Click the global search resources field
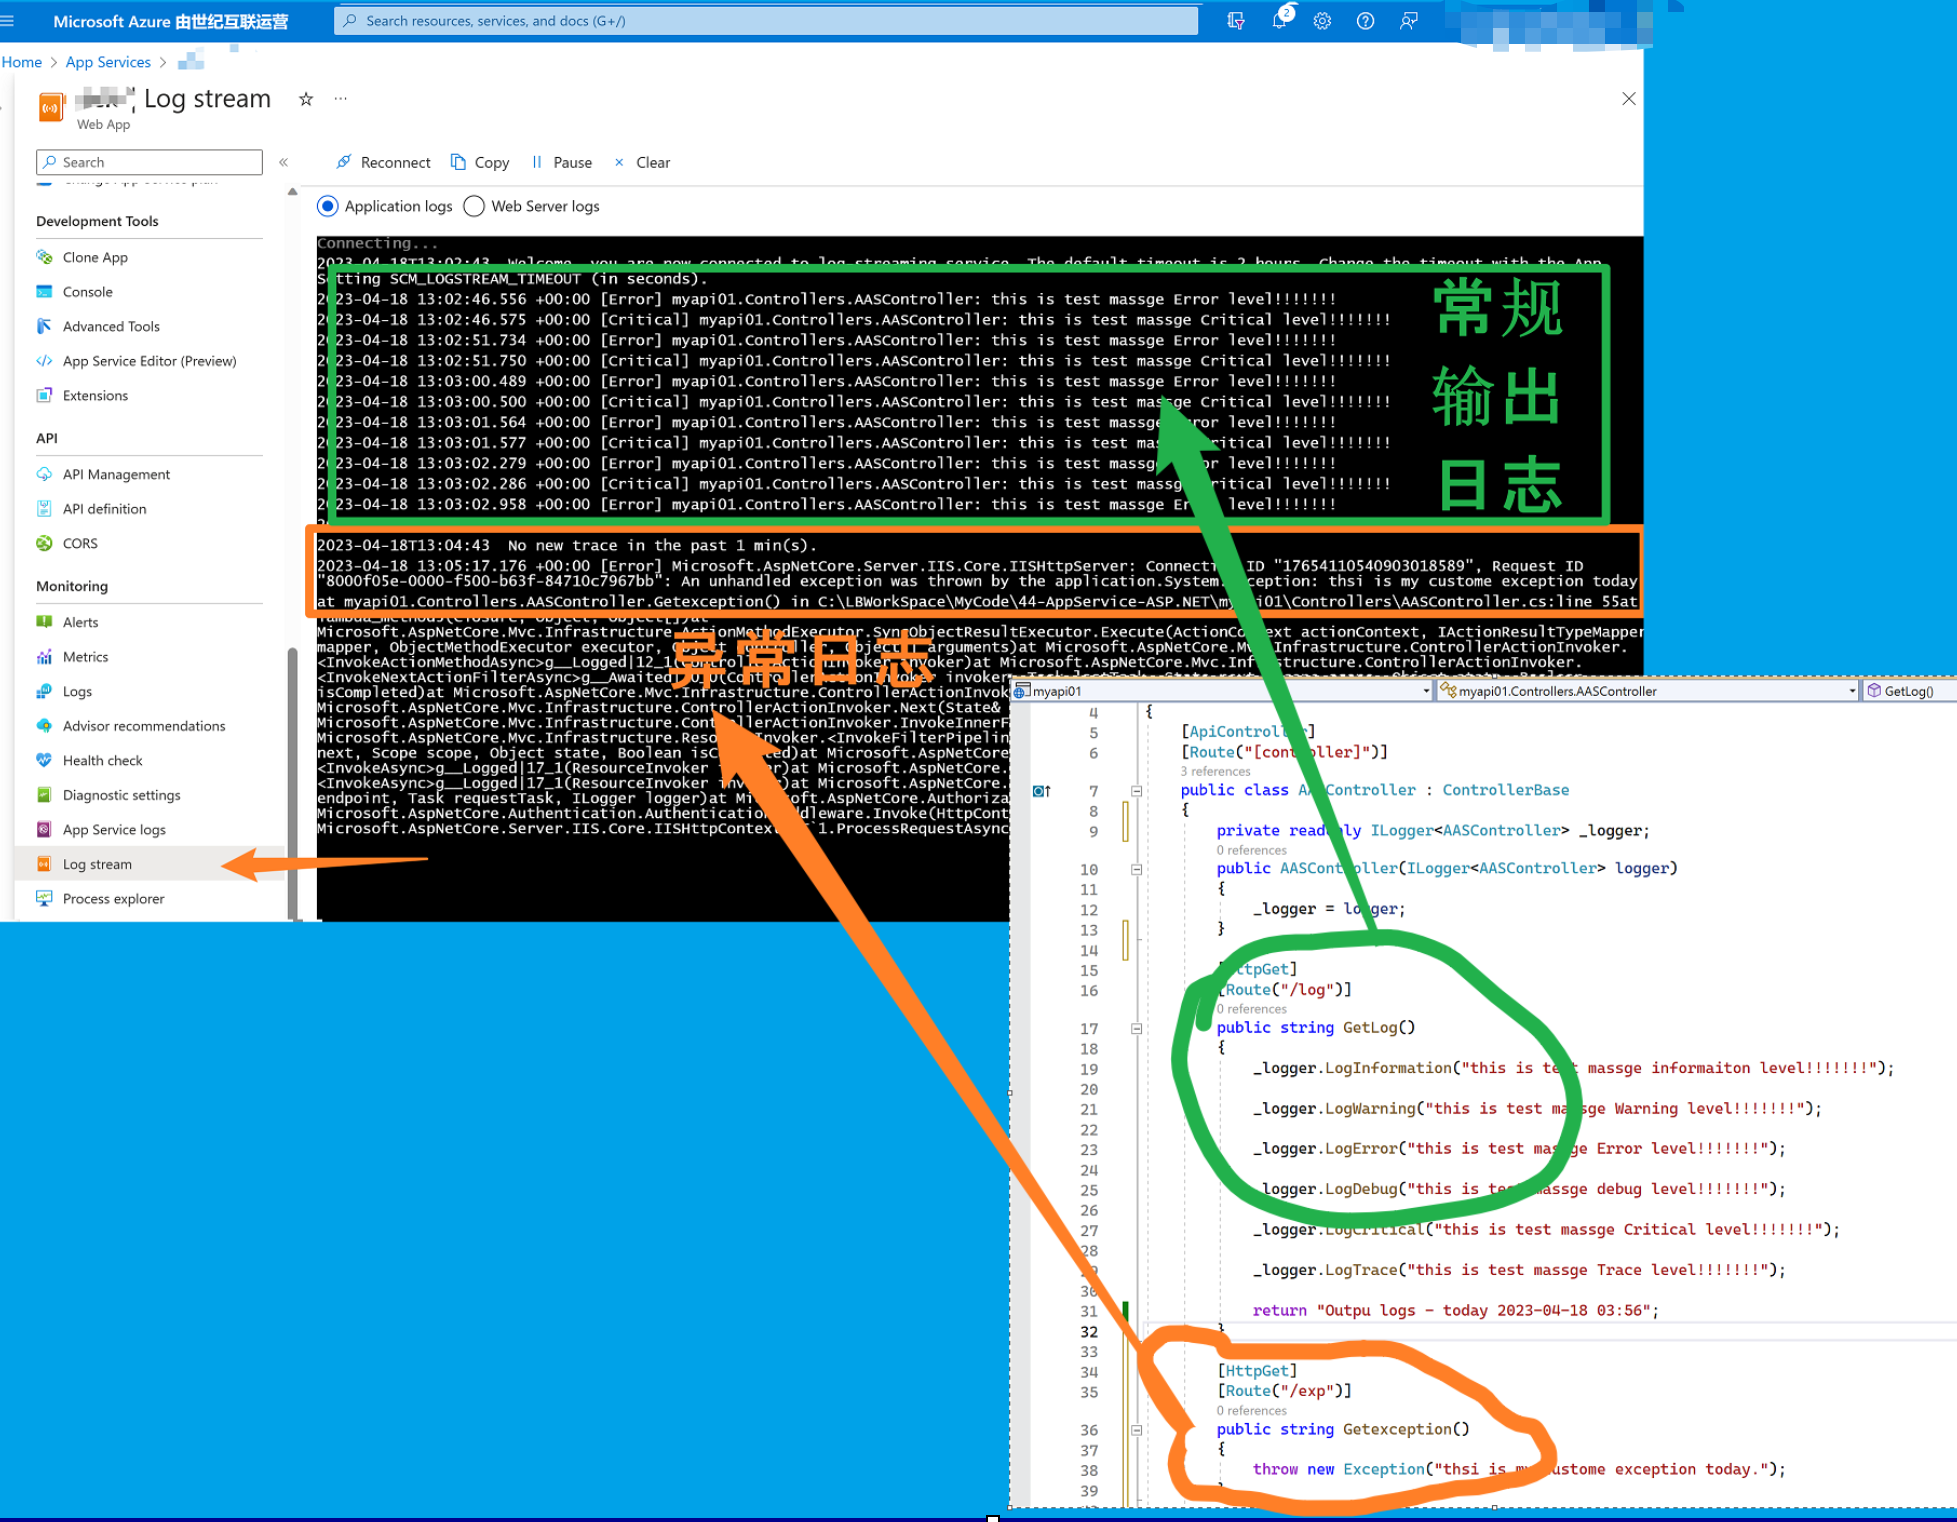 [x=766, y=21]
